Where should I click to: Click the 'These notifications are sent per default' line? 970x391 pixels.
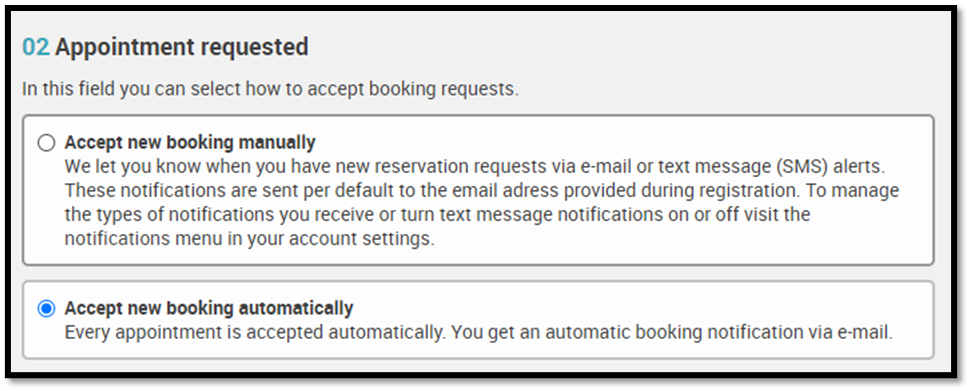(482, 191)
